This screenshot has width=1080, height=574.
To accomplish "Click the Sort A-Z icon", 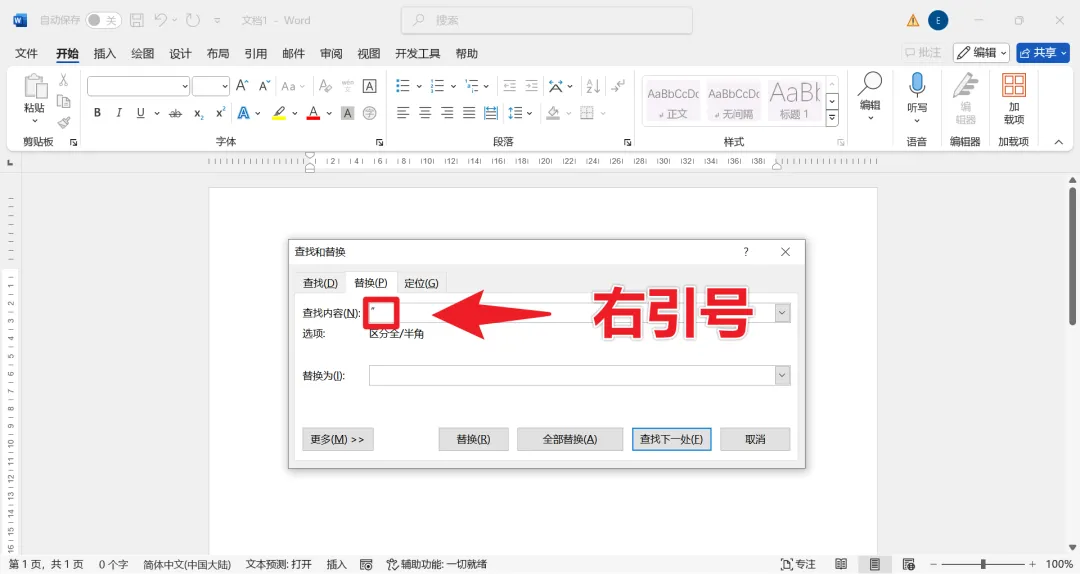I will (x=592, y=85).
